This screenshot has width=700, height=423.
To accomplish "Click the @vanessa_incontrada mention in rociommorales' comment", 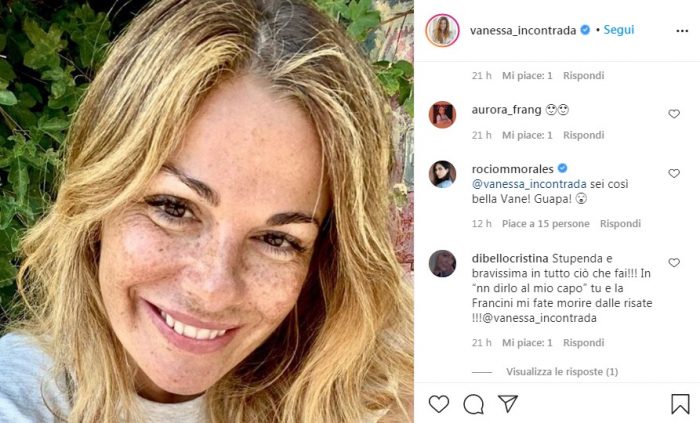I will click(x=529, y=184).
